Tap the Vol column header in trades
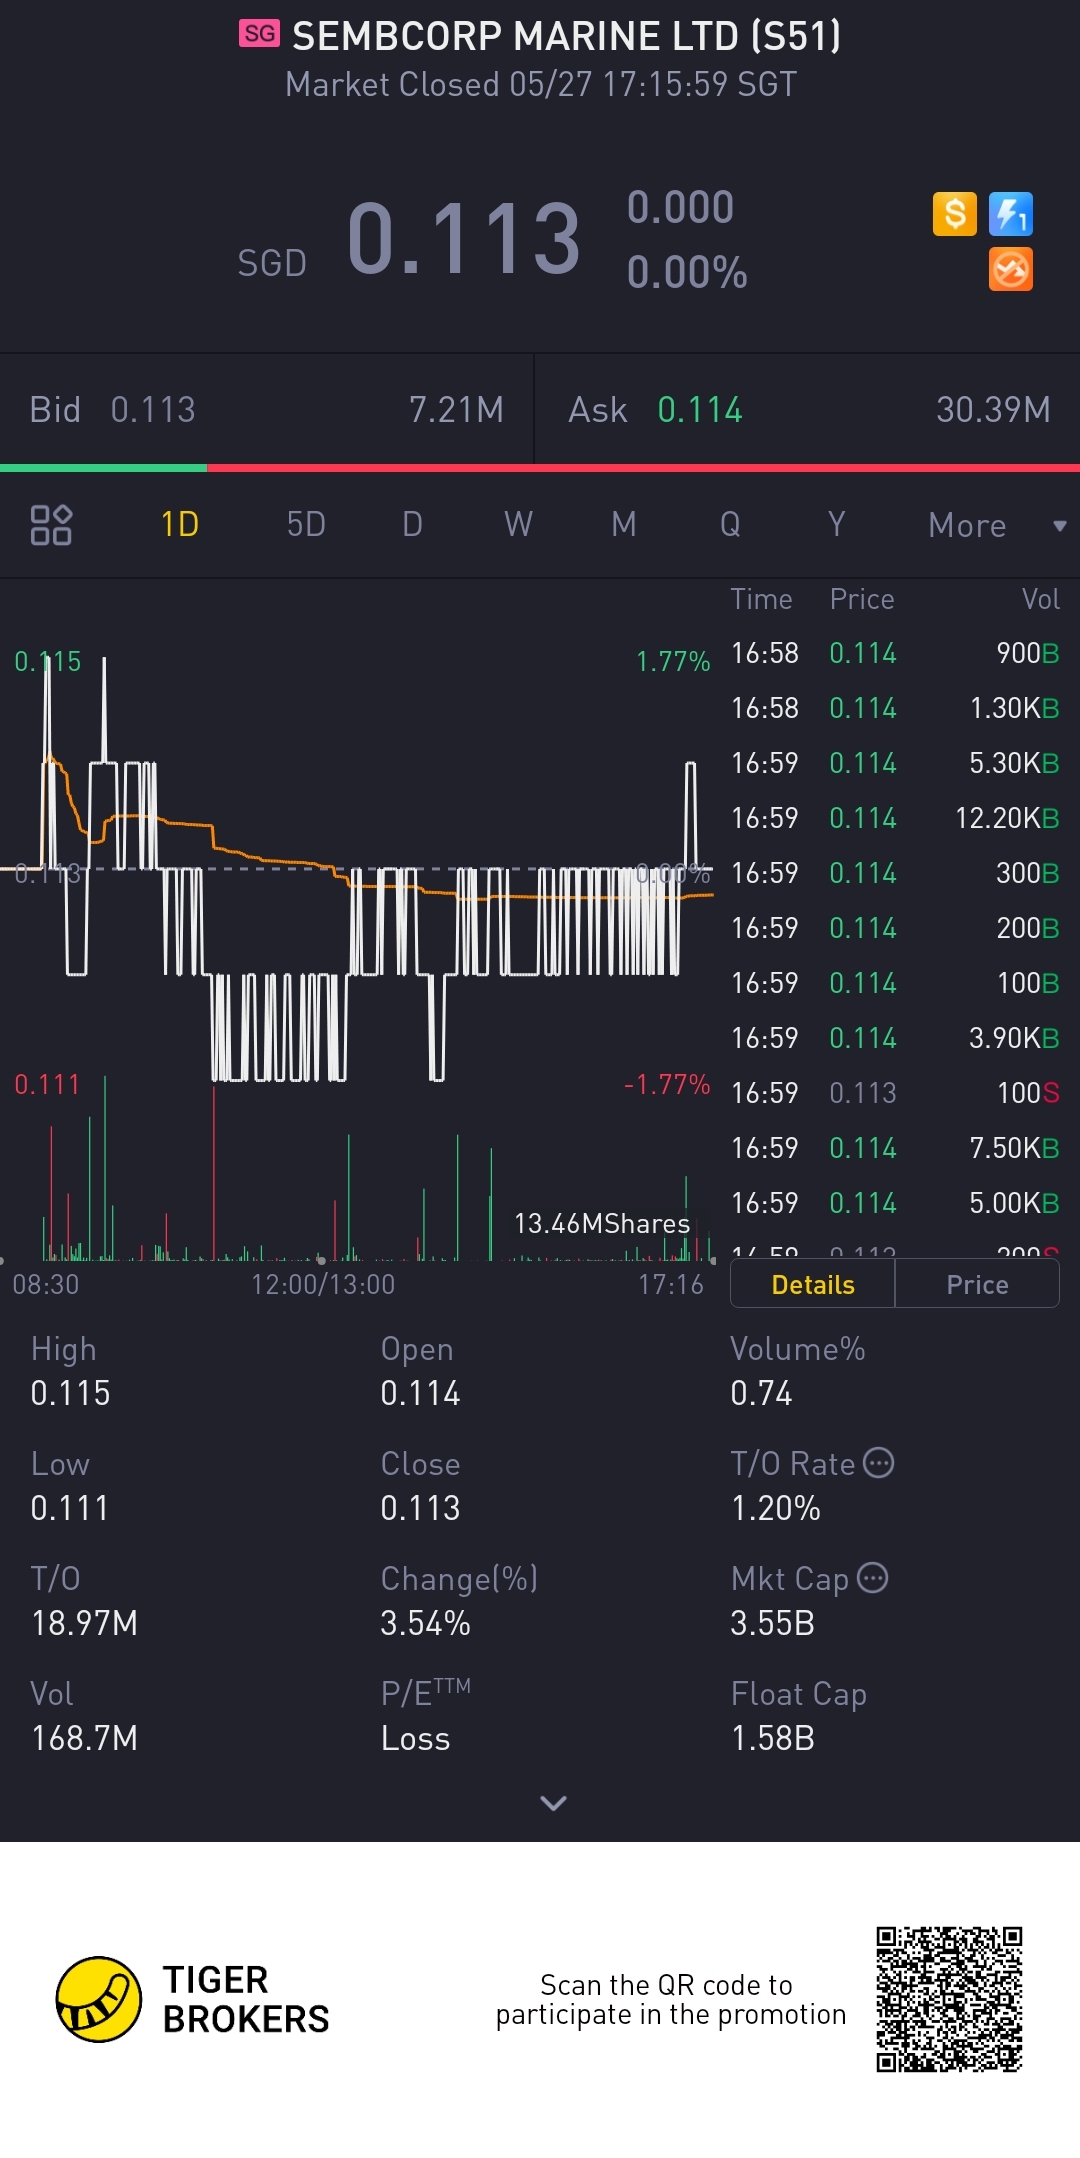This screenshot has height=2158, width=1080. coord(1040,599)
